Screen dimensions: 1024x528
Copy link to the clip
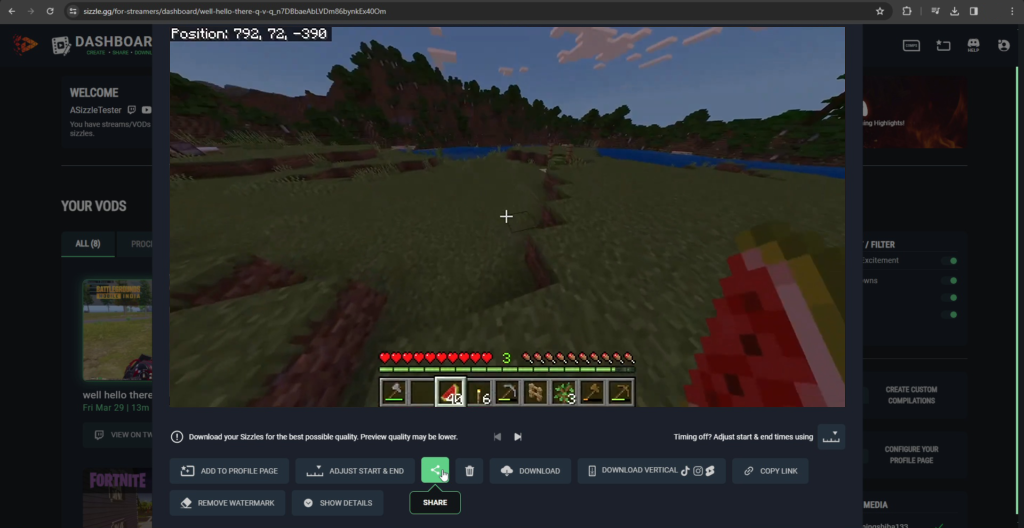tap(770, 470)
